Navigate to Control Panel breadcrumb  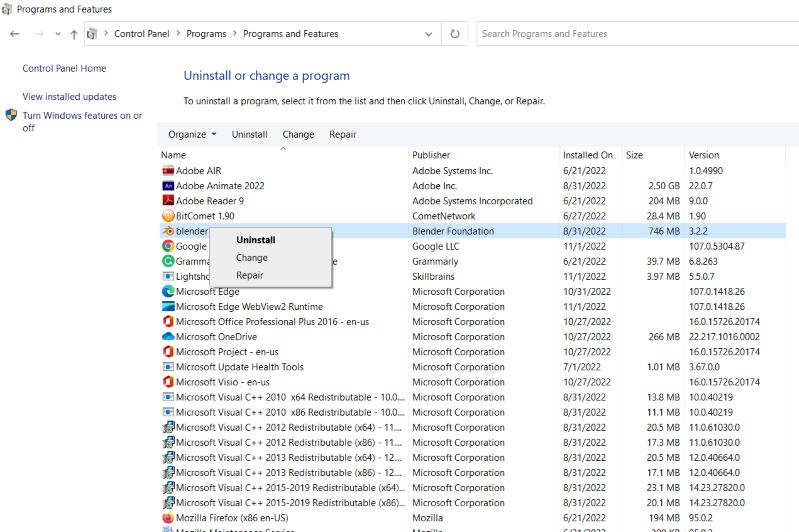(142, 34)
